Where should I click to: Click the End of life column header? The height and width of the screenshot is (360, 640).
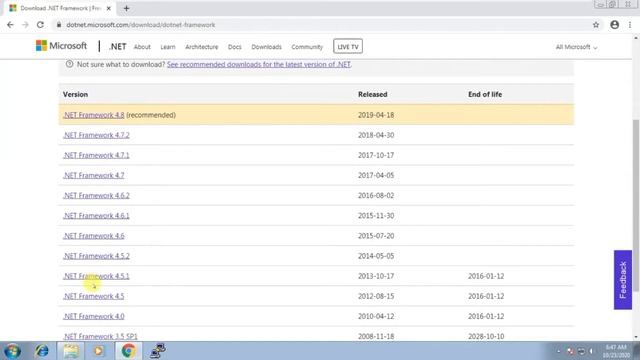[x=485, y=94]
